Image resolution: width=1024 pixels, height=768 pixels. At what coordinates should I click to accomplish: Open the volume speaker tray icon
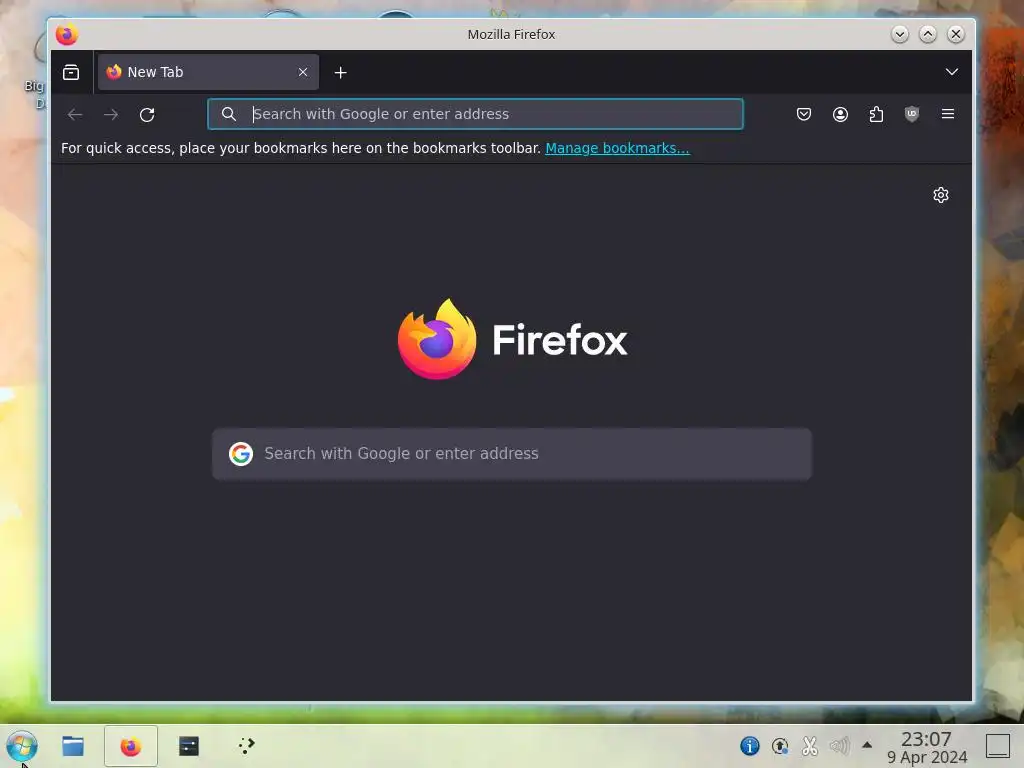(x=840, y=745)
